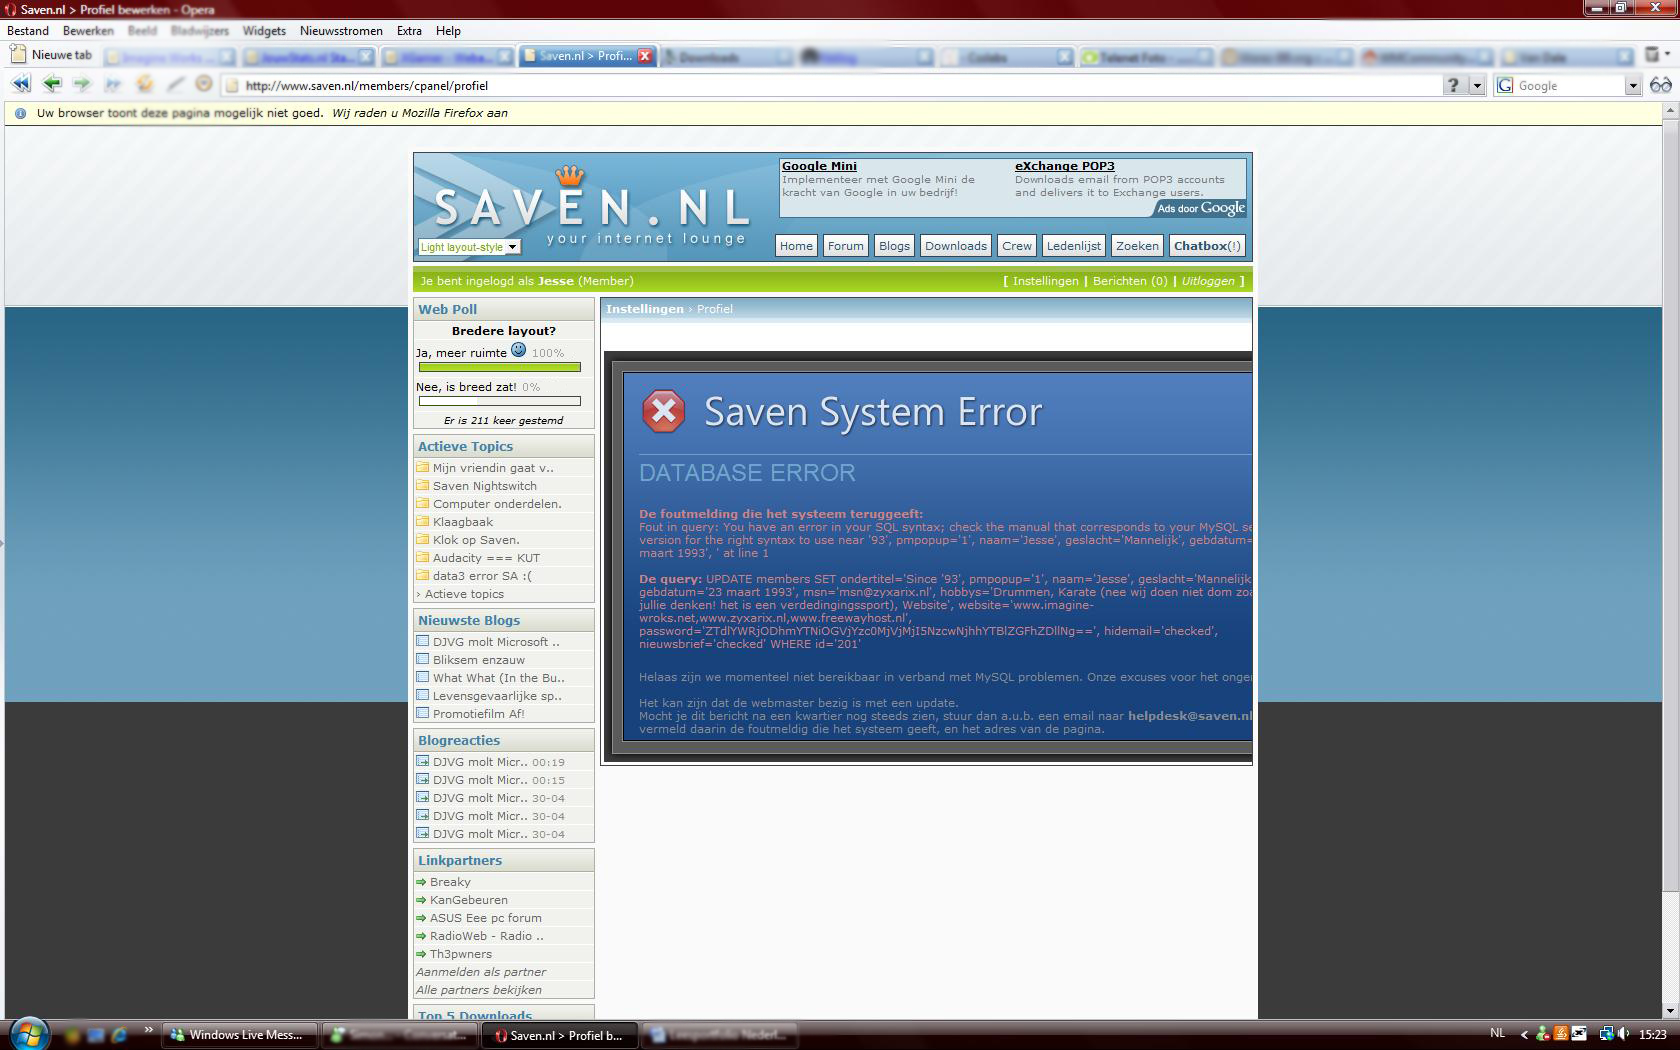The width and height of the screenshot is (1680, 1050).
Task: Open the Google Mini ad link
Action: tap(819, 166)
